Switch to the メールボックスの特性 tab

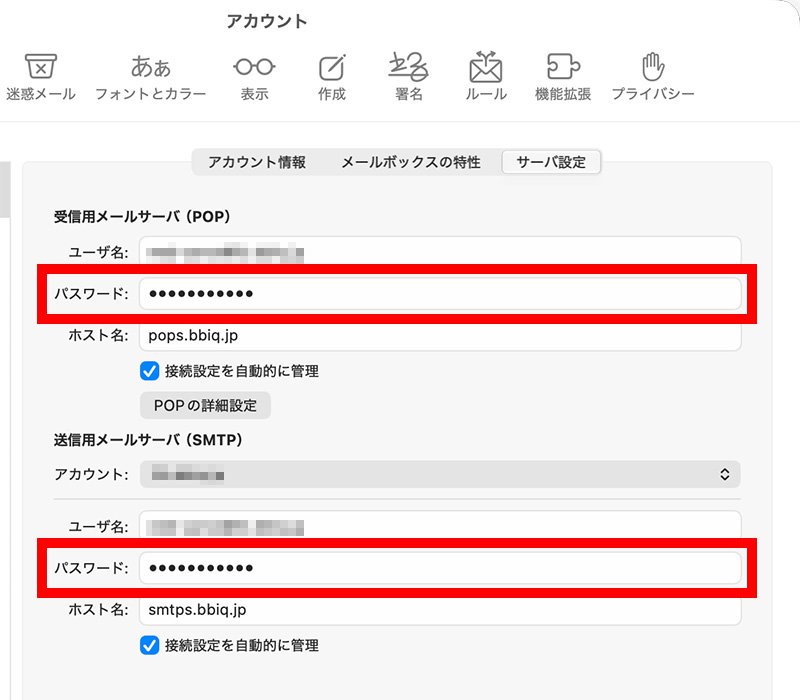coord(411,162)
